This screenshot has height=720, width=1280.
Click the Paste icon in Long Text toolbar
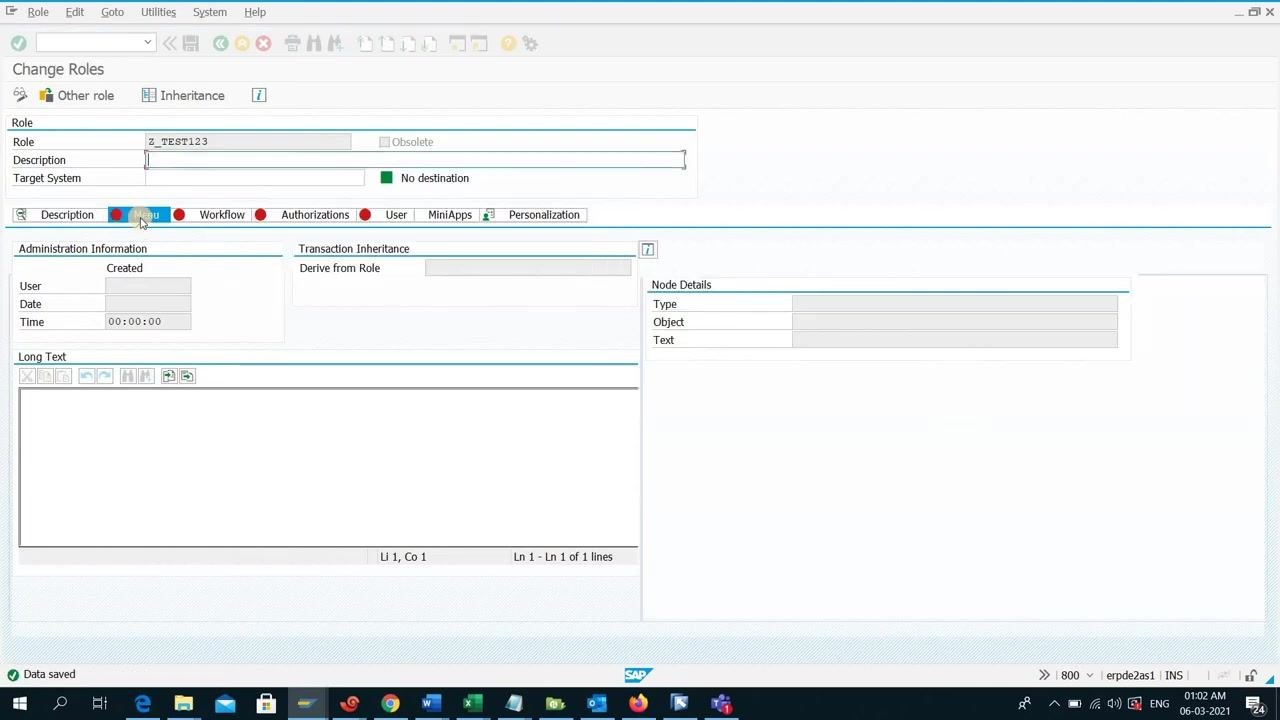63,376
